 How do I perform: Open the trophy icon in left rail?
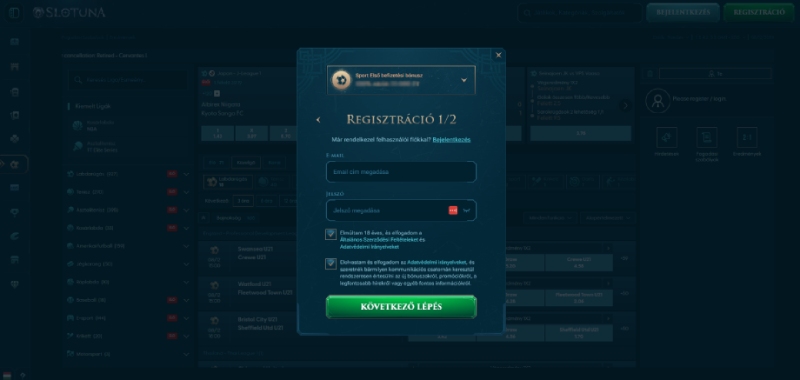click(x=14, y=212)
